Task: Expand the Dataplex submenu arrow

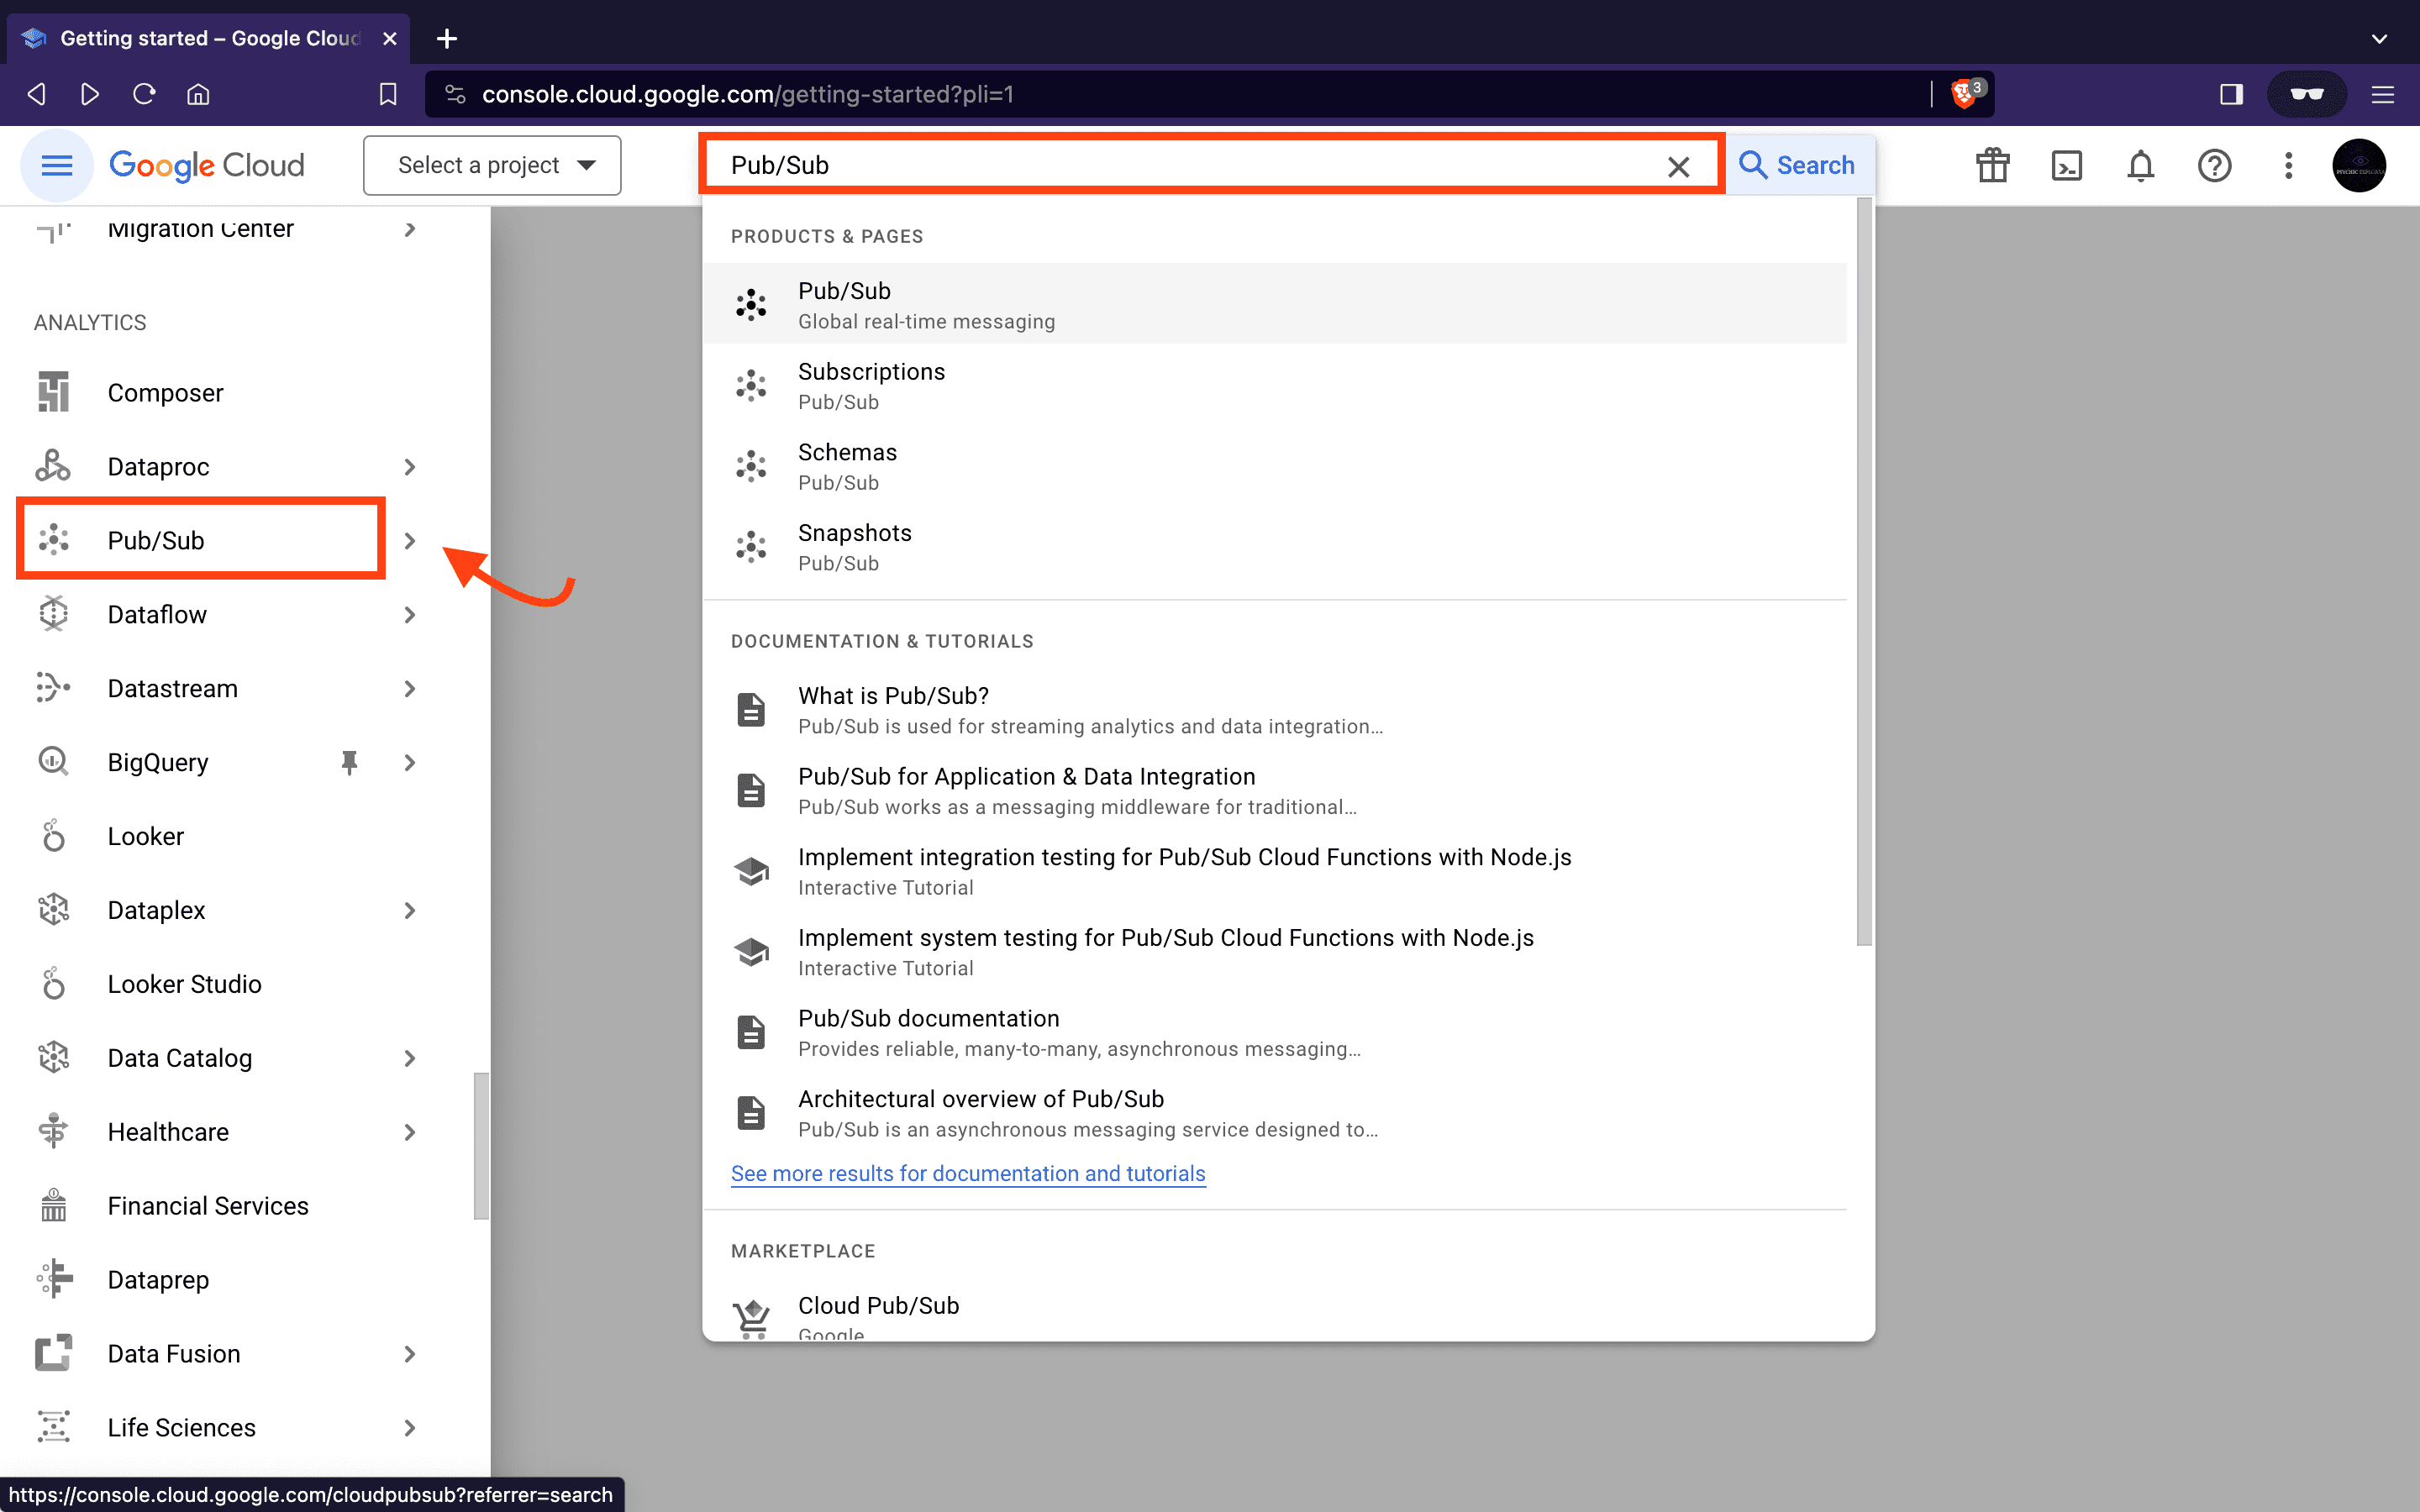Action: (x=409, y=910)
